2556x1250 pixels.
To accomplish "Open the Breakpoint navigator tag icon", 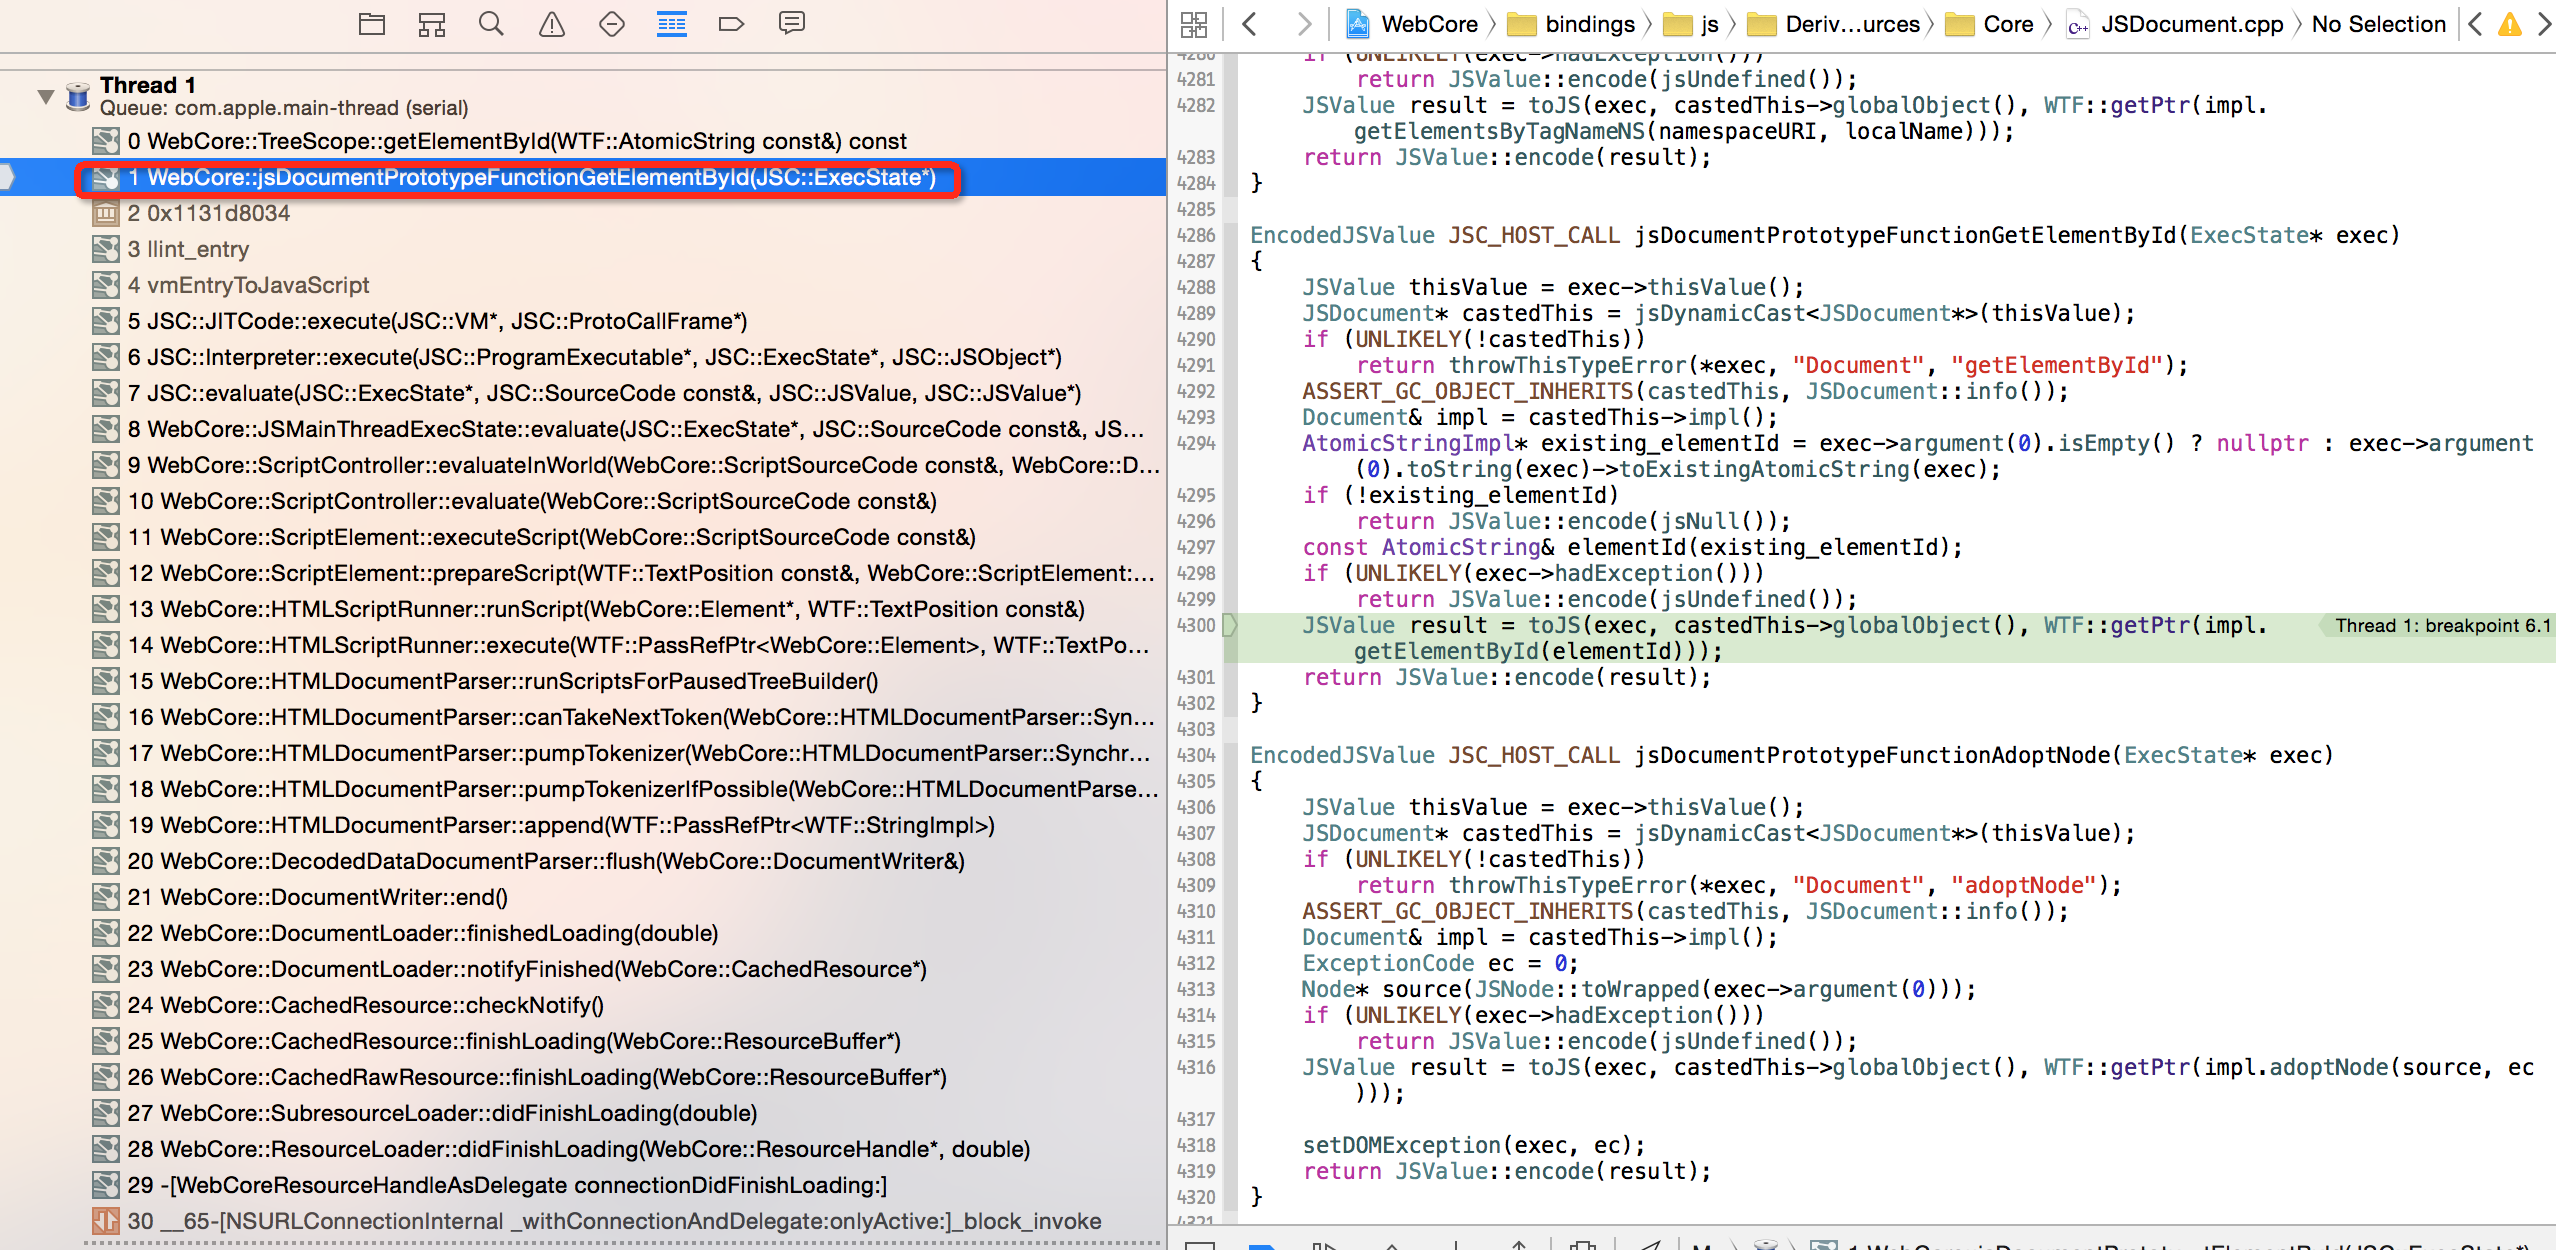I will [x=732, y=24].
